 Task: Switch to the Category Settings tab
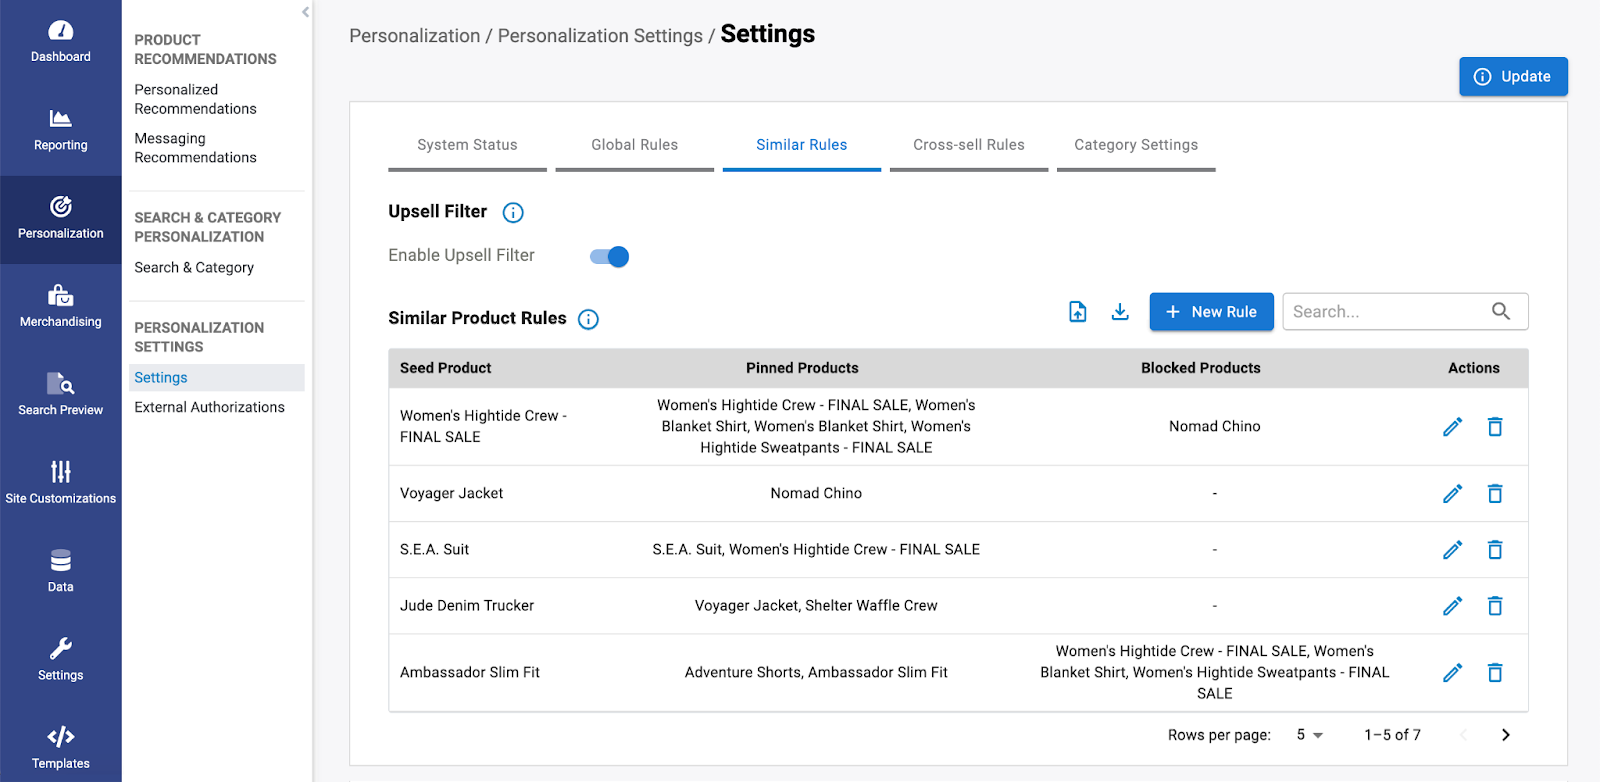[x=1136, y=146]
